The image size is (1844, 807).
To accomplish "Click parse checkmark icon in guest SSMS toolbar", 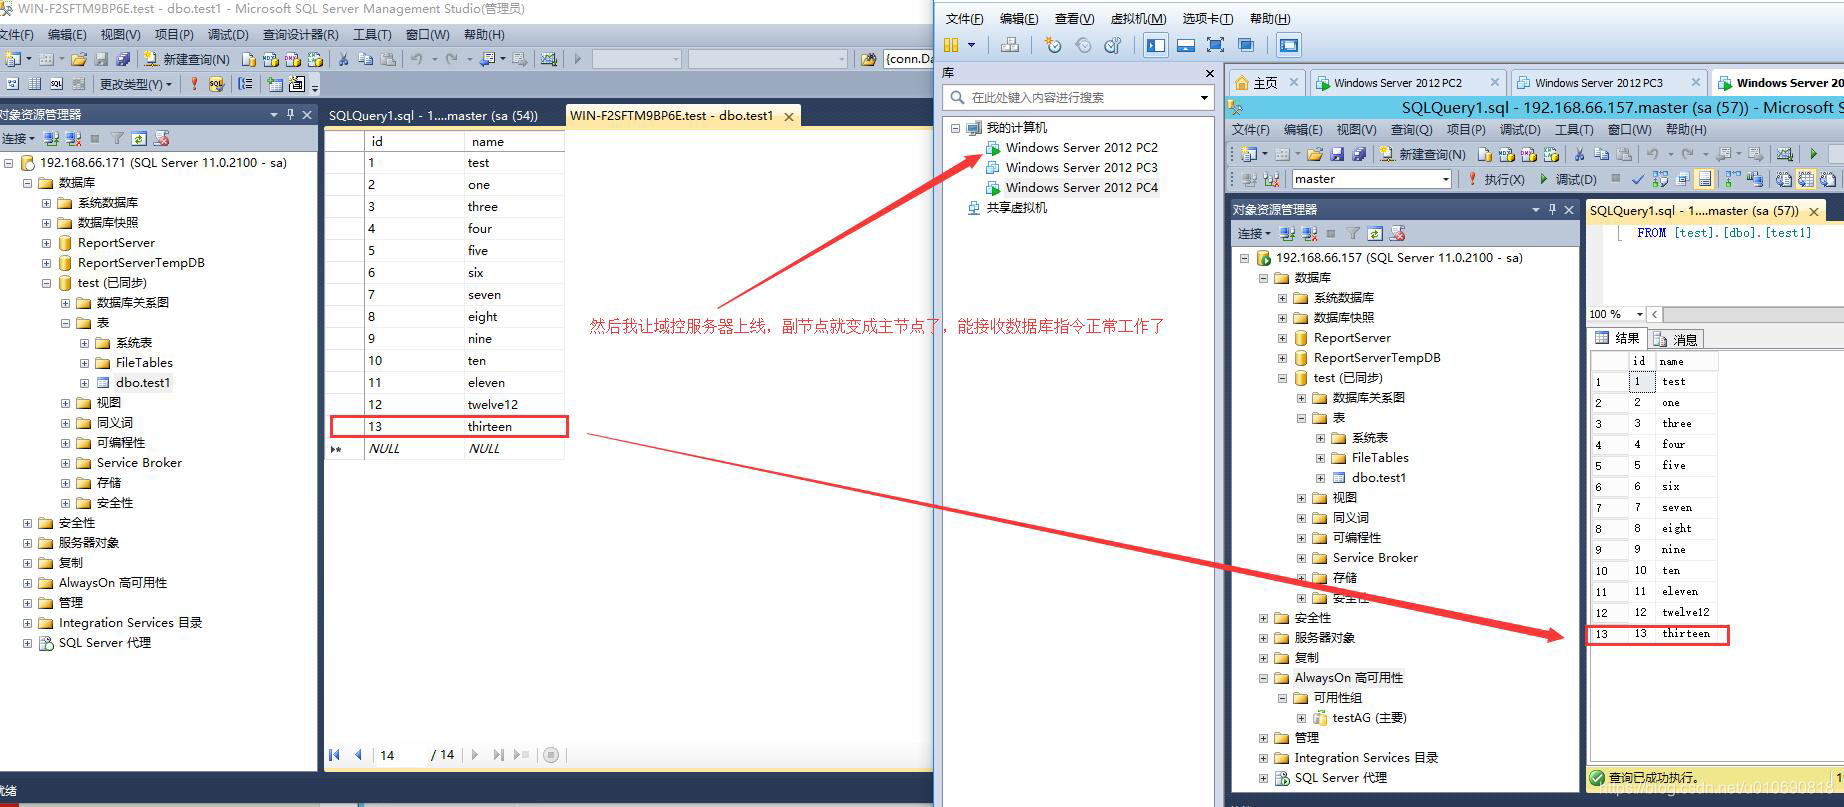I will point(1637,179).
